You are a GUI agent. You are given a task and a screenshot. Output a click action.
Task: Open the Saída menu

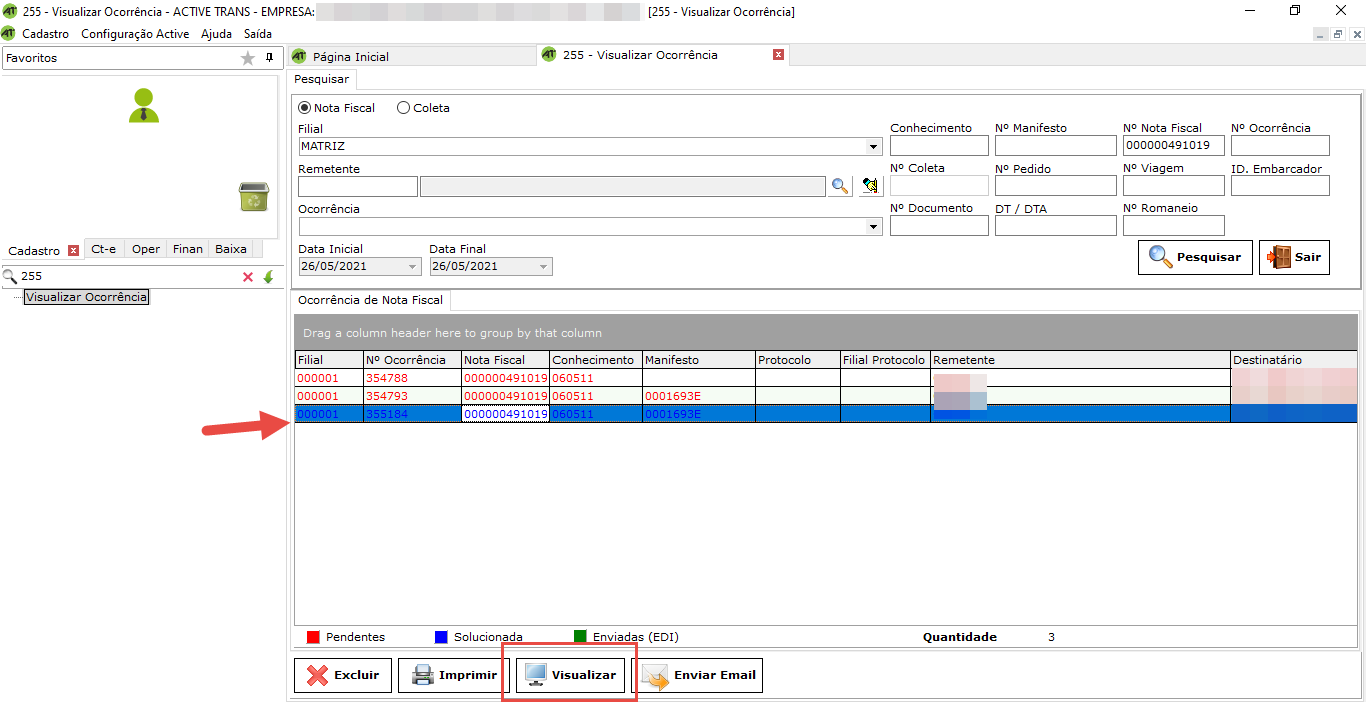pos(258,33)
